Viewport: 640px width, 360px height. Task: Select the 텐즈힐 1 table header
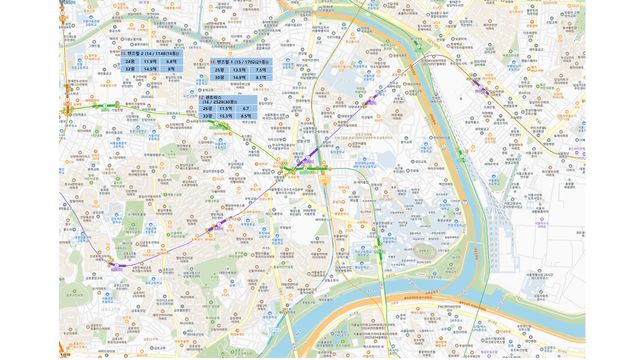[x=241, y=62]
